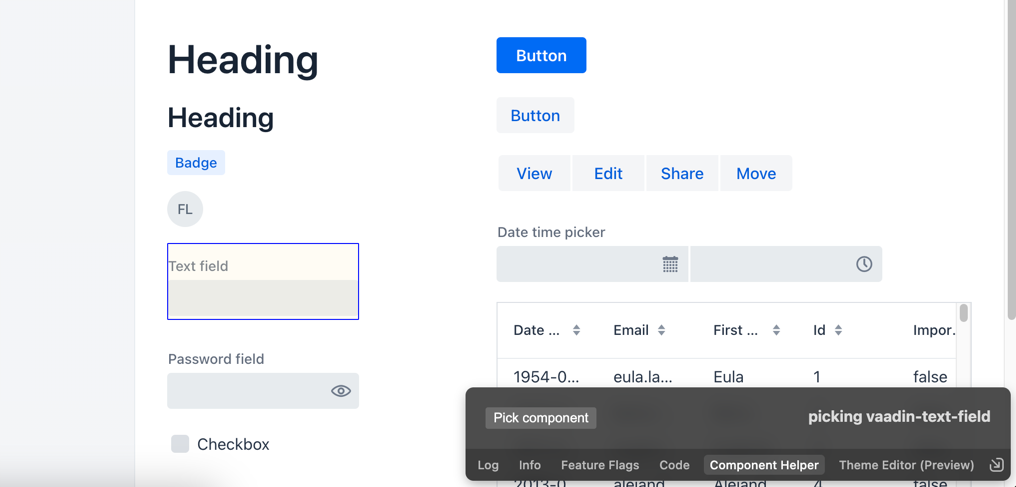Click the date cell '1954-0...'
The height and width of the screenshot is (487, 1016).
[x=544, y=377]
